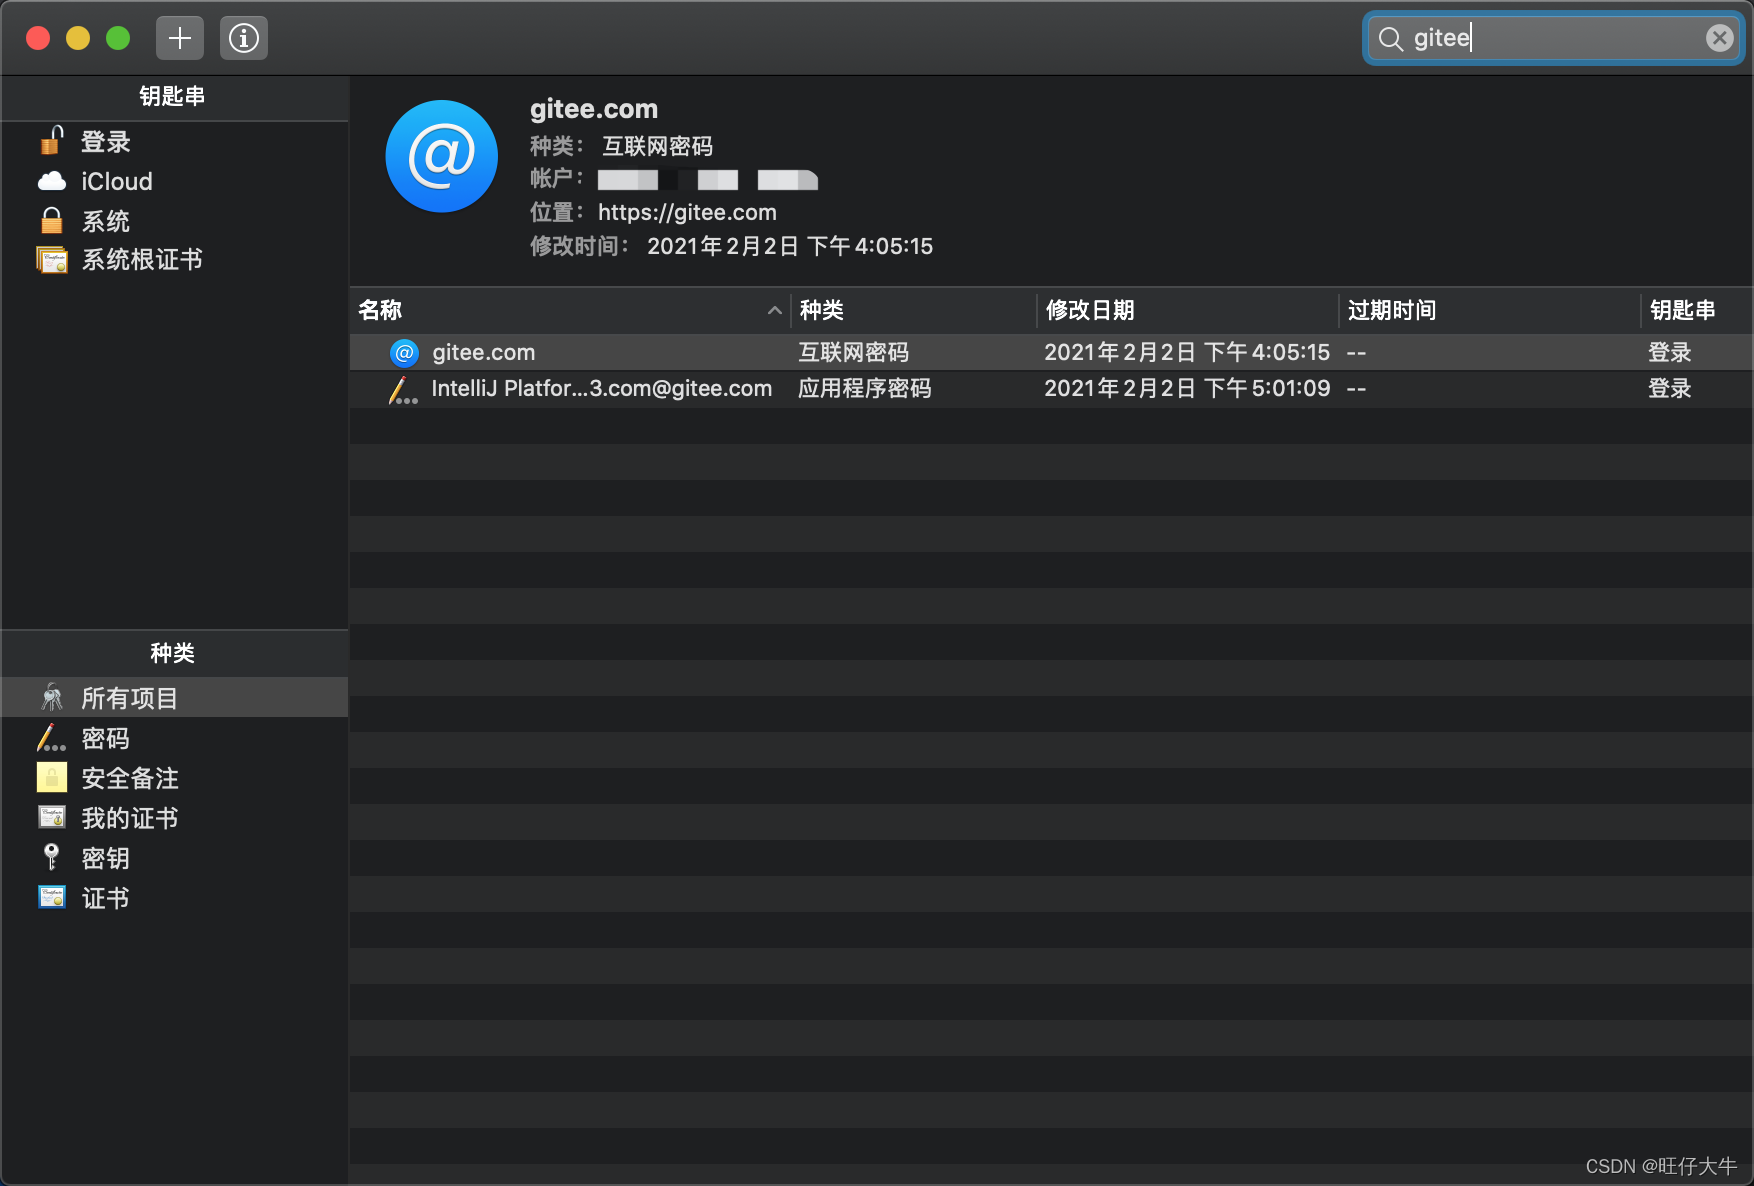Sort by 修改日期 column header

click(1188, 310)
